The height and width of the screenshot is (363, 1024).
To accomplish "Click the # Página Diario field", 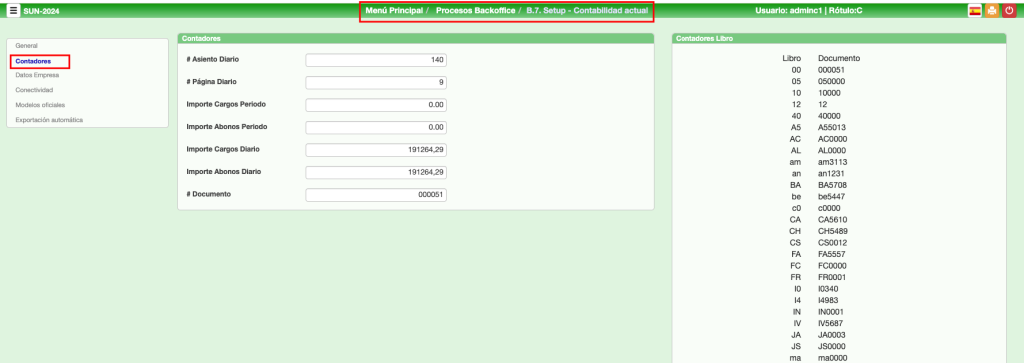I will [376, 82].
